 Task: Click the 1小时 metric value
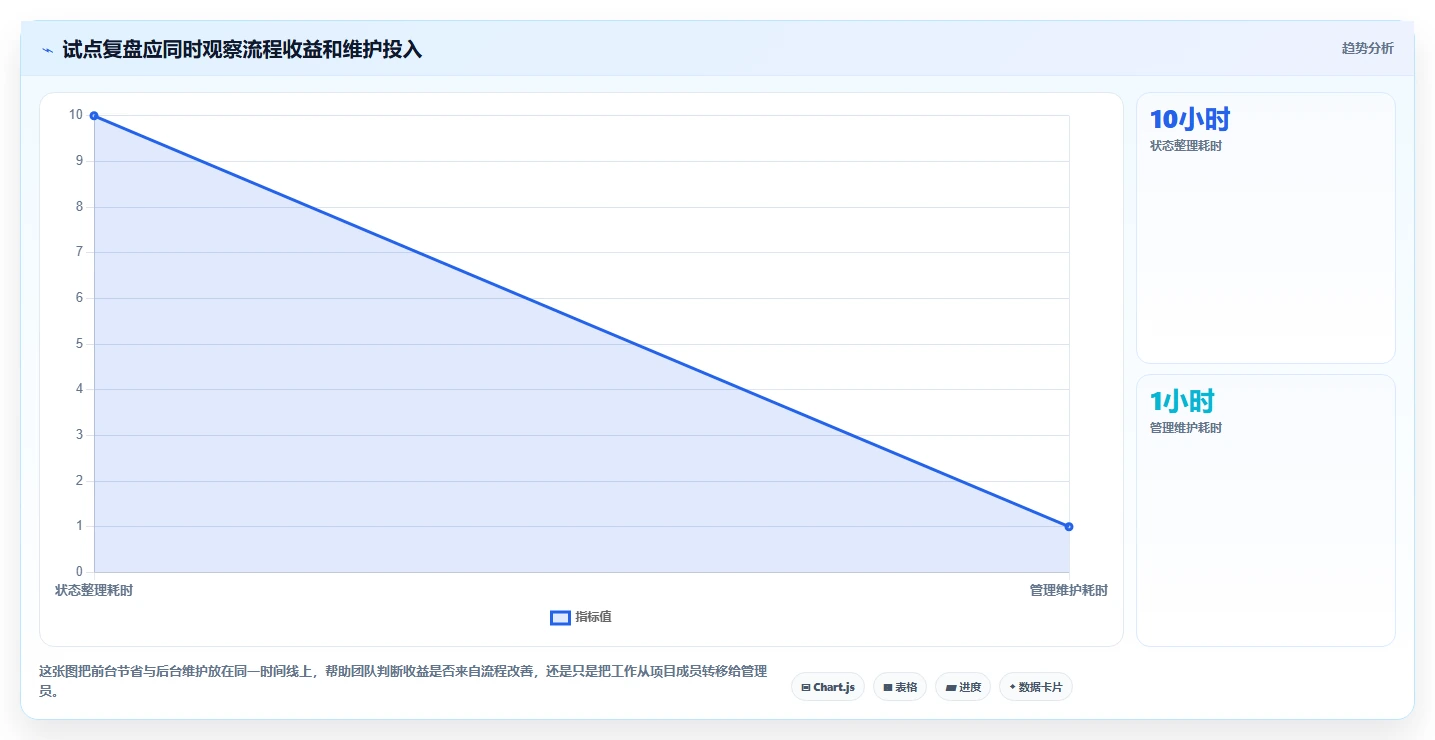1182,402
